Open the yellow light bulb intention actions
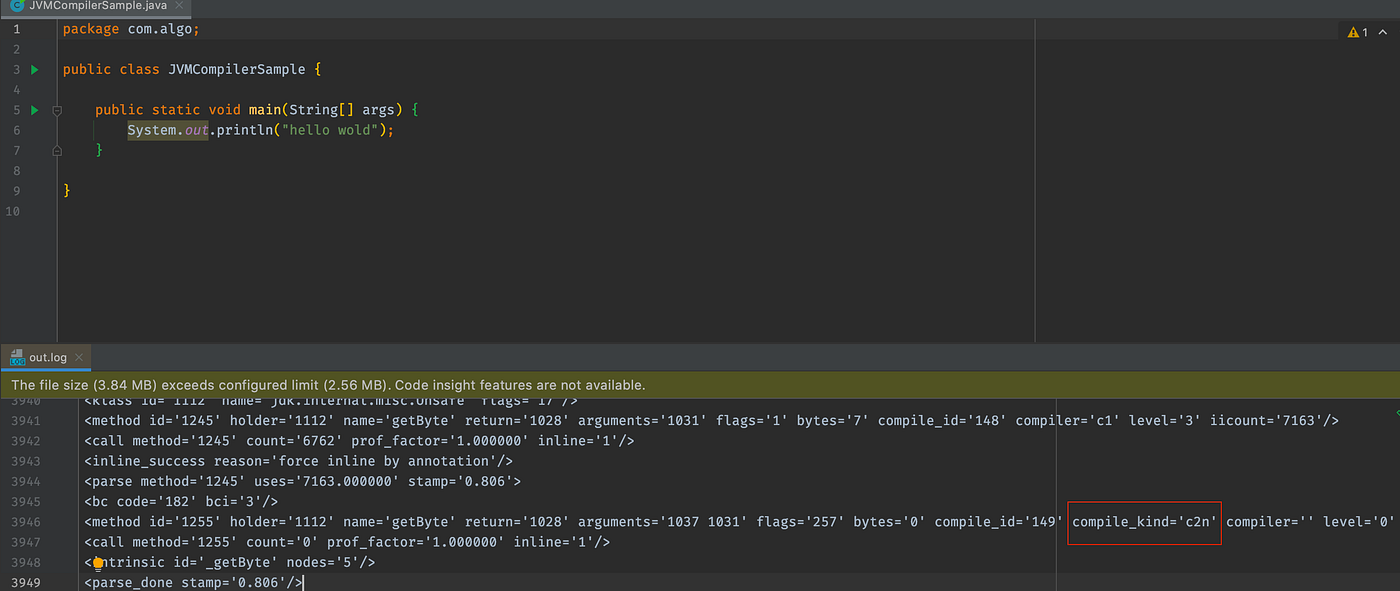Viewport: 1400px width, 591px height. click(98, 564)
